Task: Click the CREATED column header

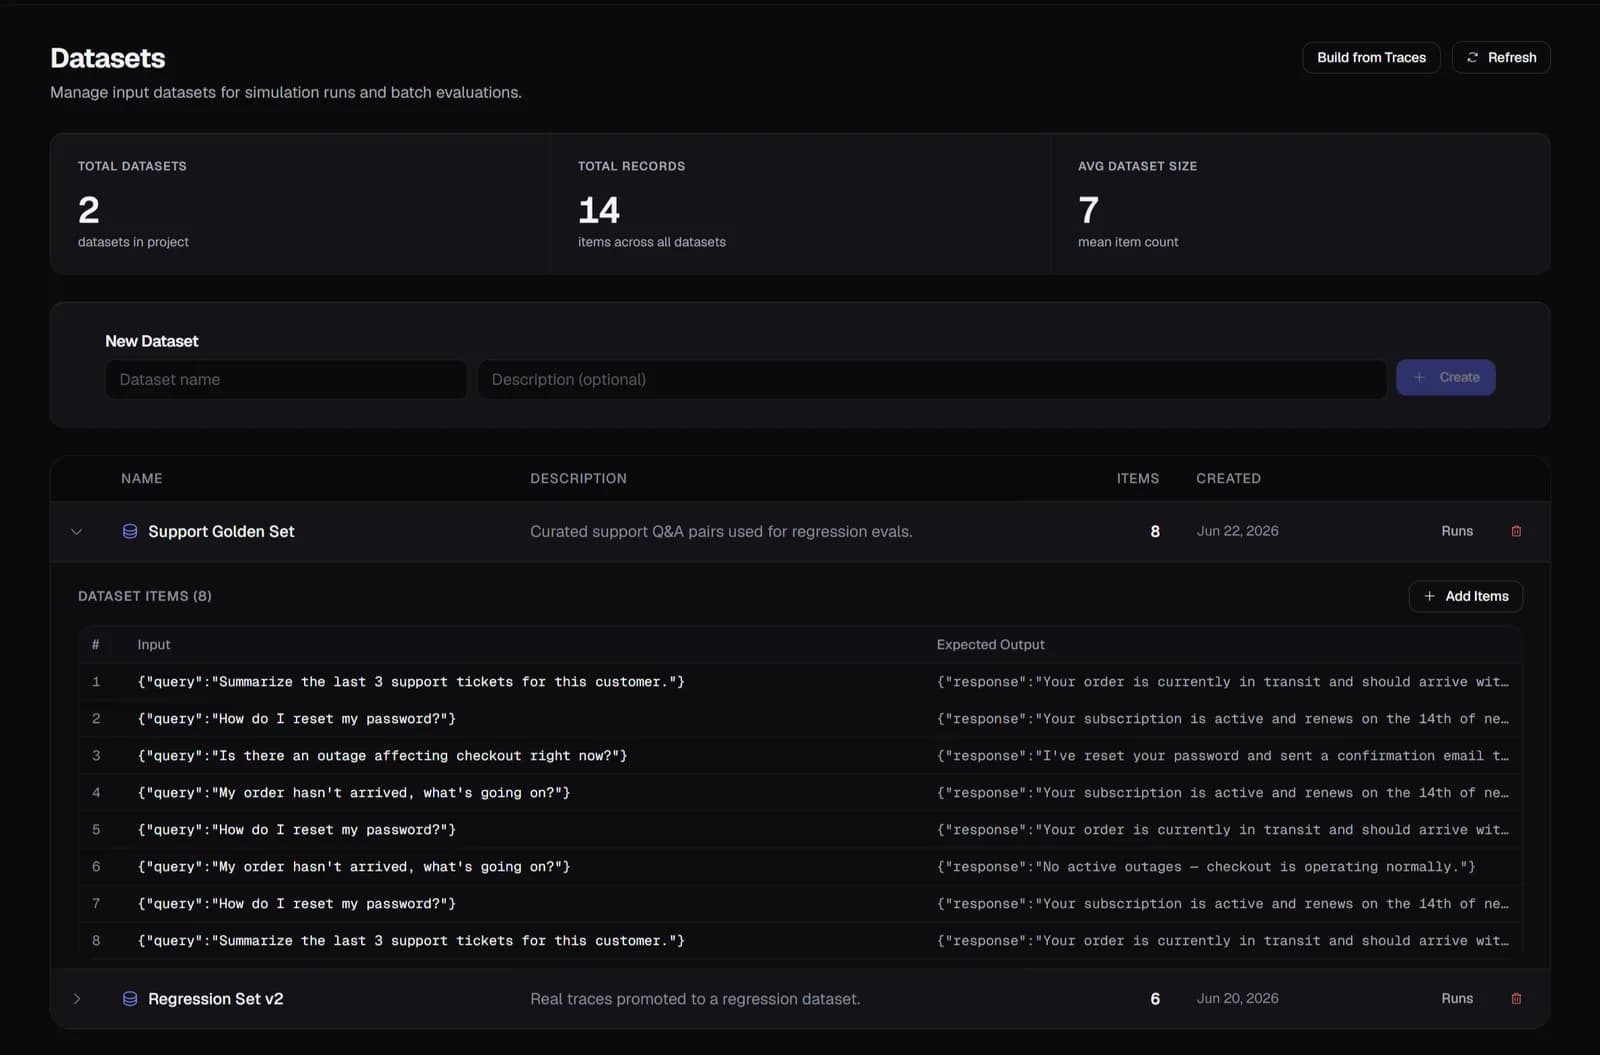Action: point(1228,478)
